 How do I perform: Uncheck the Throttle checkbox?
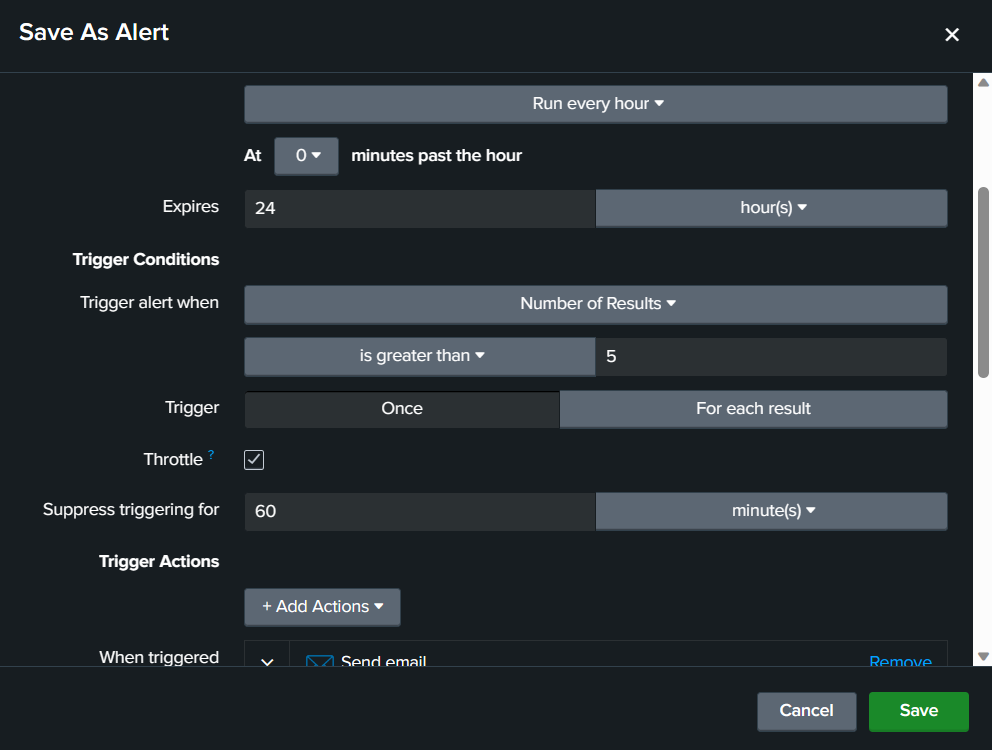254,460
